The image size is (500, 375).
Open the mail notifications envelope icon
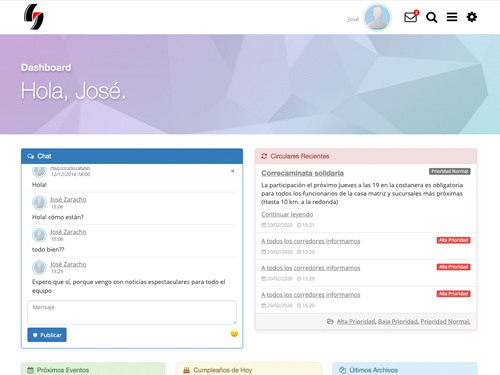click(x=411, y=17)
